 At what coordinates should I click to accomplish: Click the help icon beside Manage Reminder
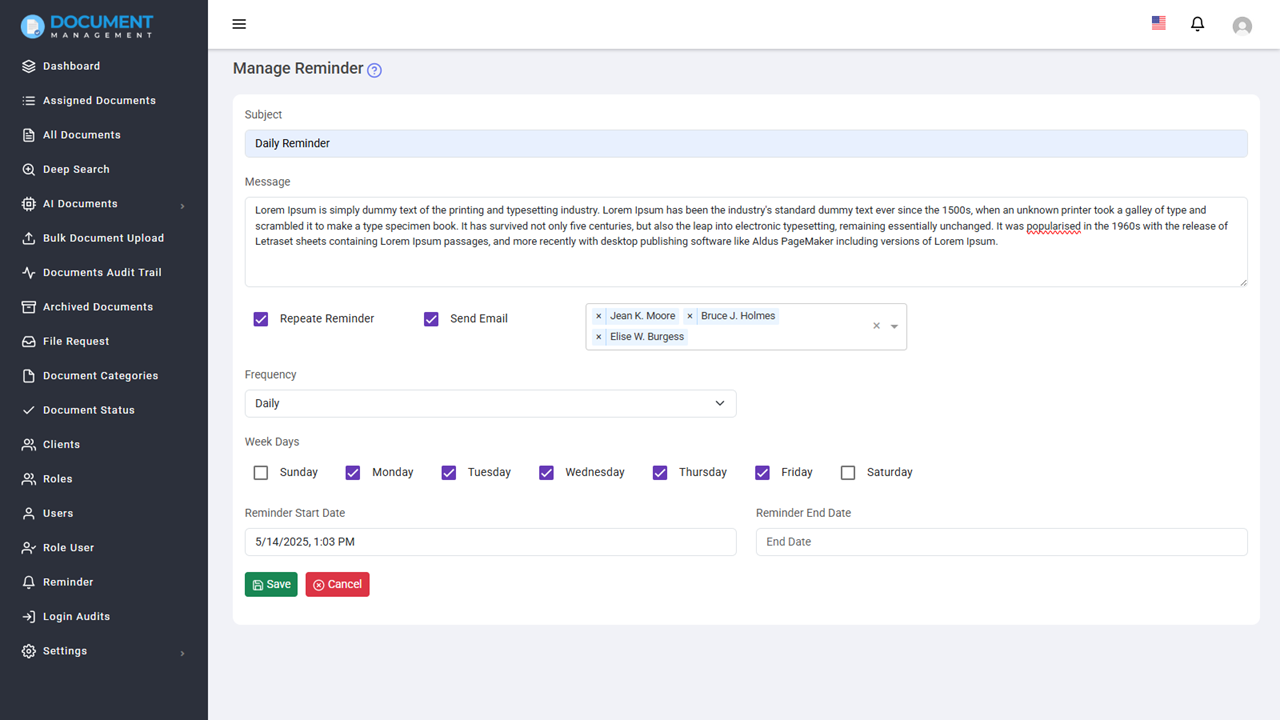pyautogui.click(x=374, y=70)
